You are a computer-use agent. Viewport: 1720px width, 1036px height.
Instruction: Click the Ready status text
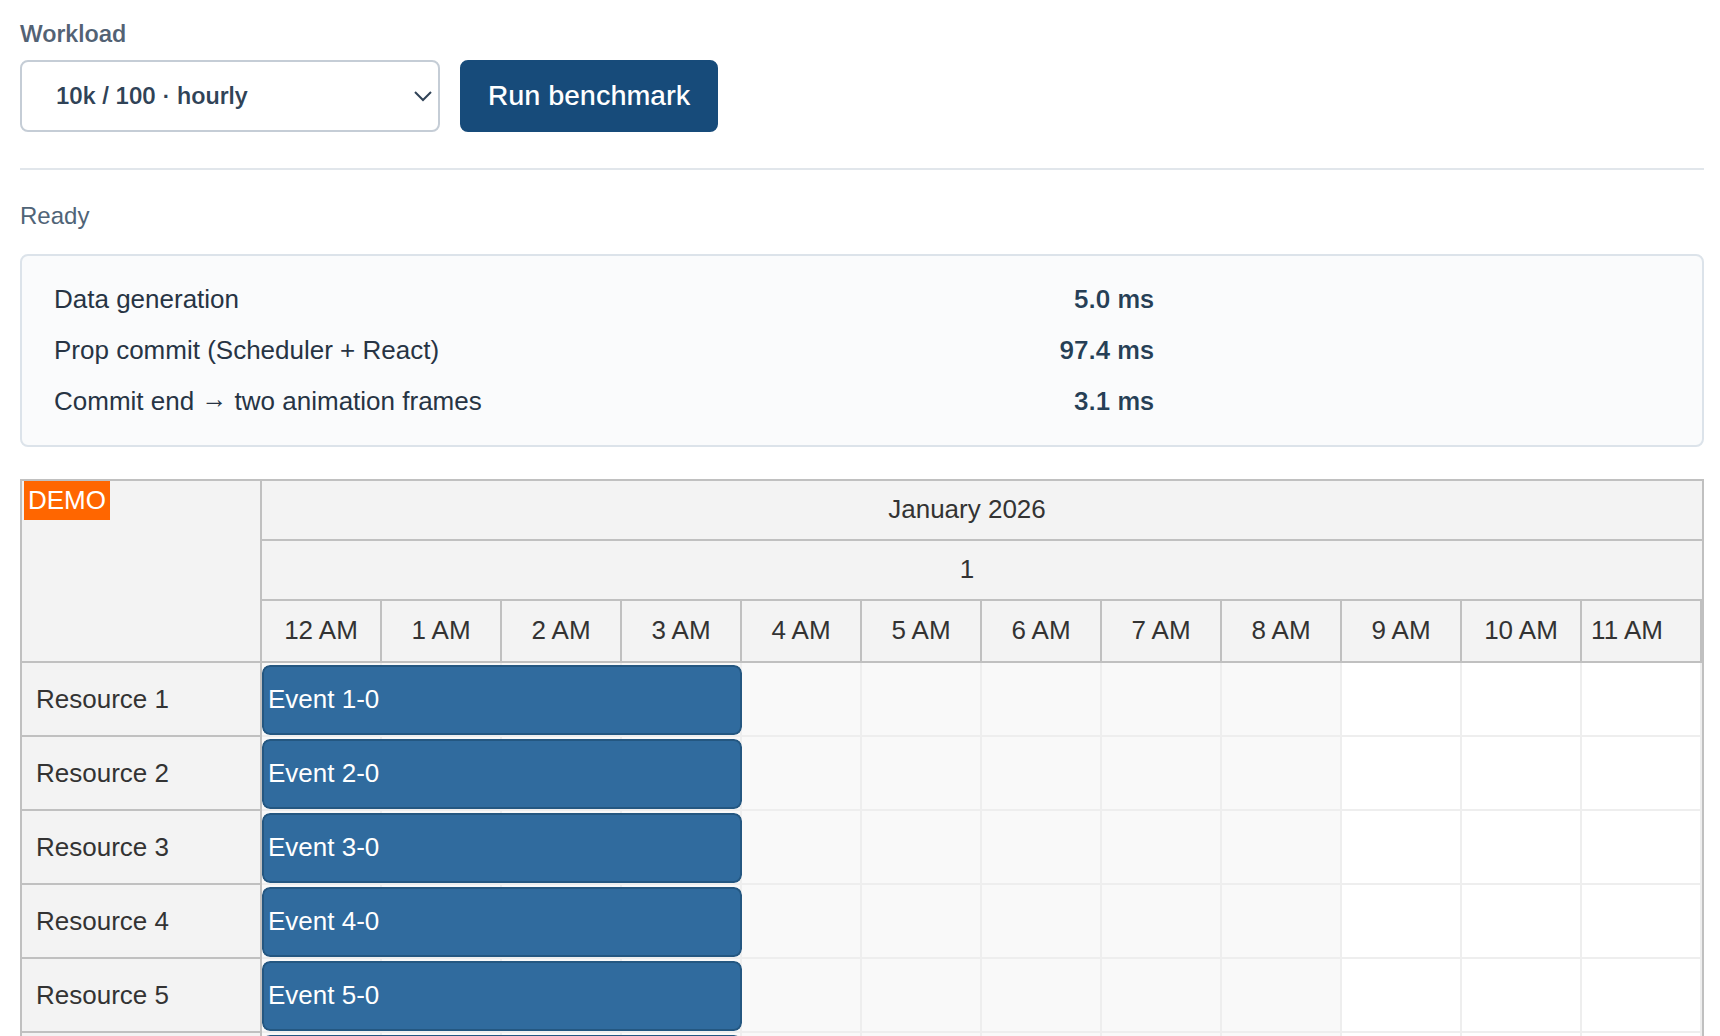(x=55, y=216)
